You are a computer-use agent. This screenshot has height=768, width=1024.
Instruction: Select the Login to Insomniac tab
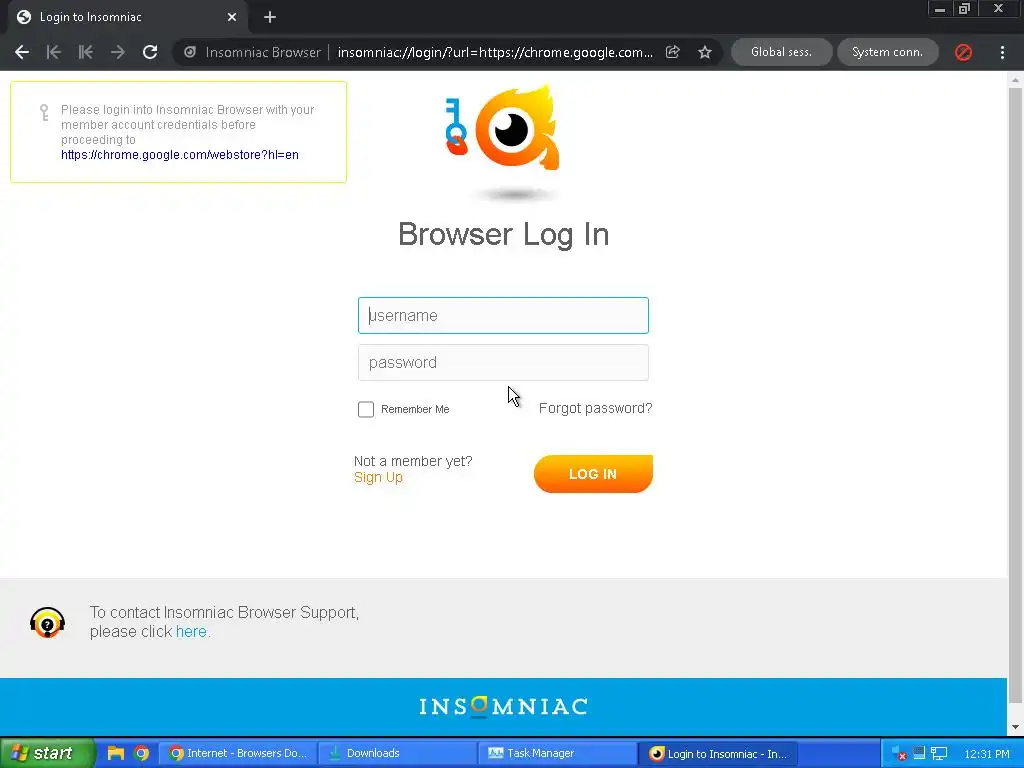coord(127,18)
